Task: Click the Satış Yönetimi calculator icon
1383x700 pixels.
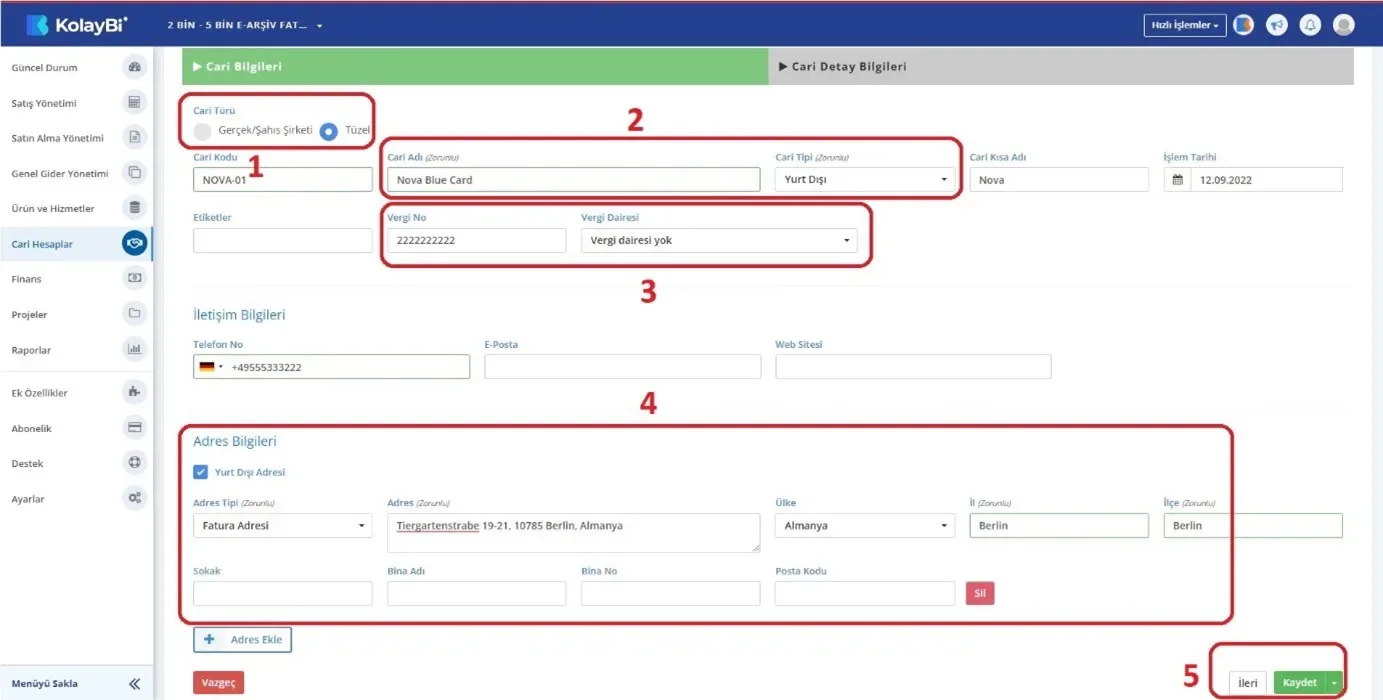Action: coord(135,102)
